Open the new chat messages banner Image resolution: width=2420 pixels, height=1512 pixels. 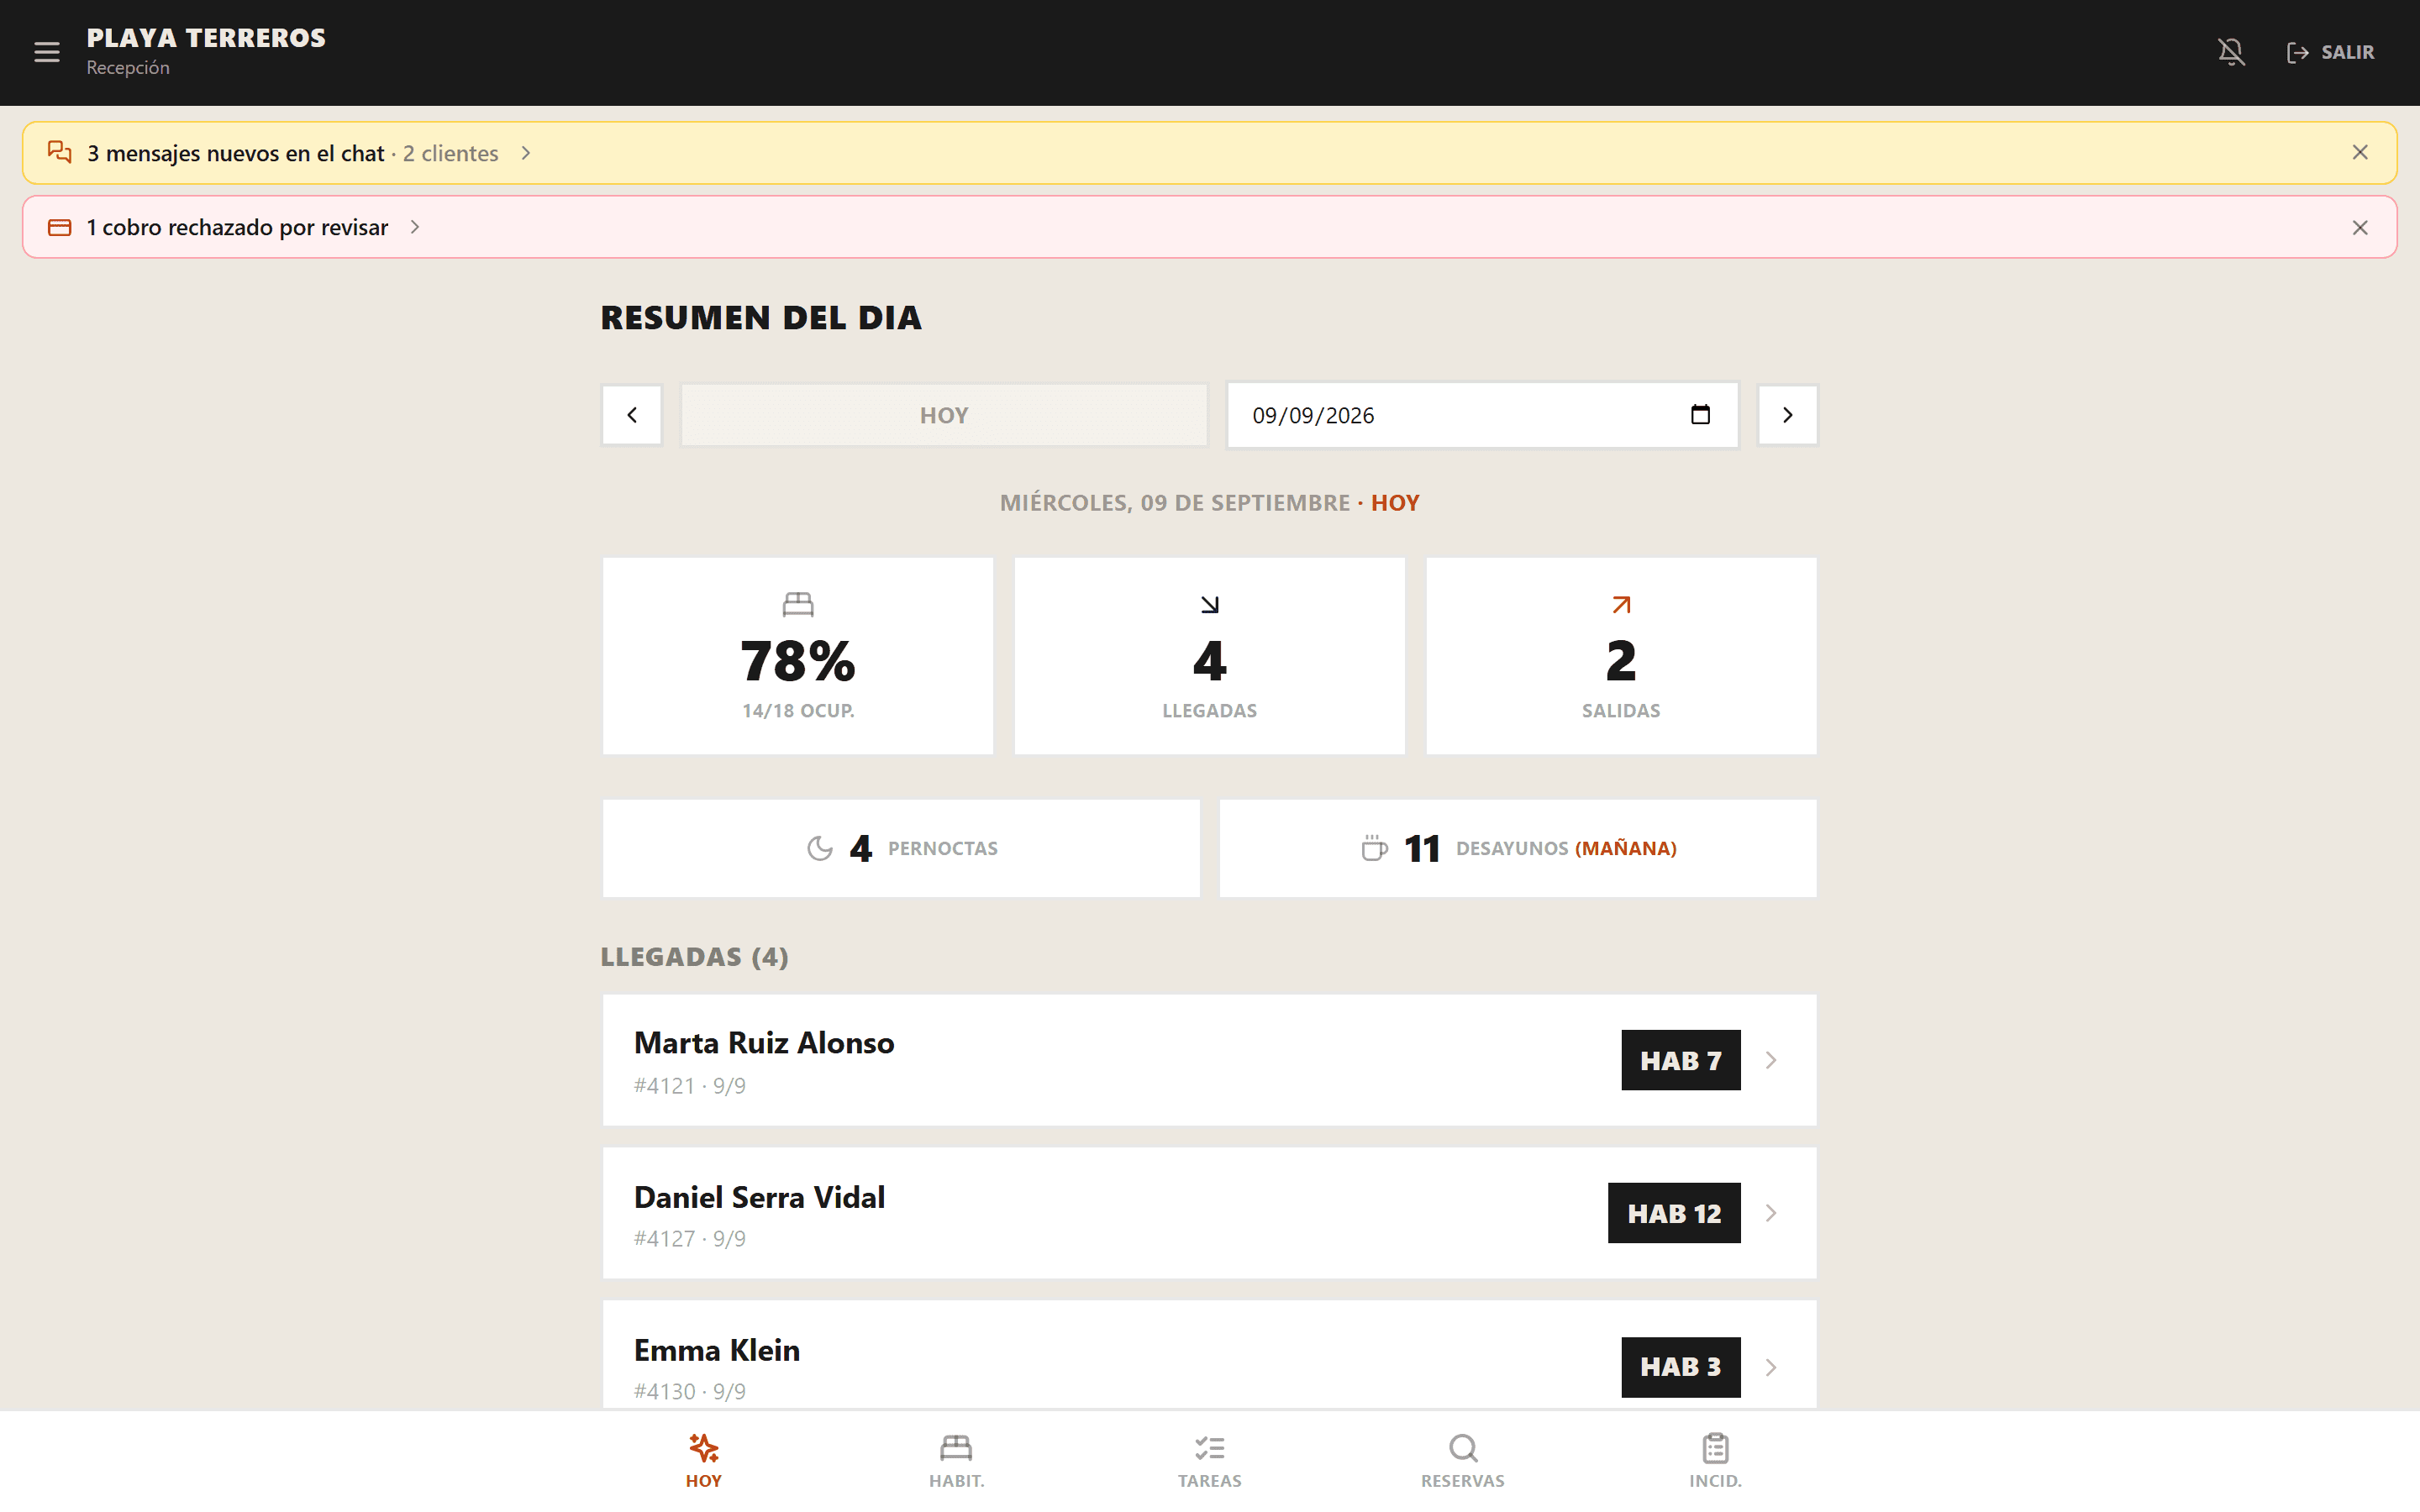(1209, 153)
